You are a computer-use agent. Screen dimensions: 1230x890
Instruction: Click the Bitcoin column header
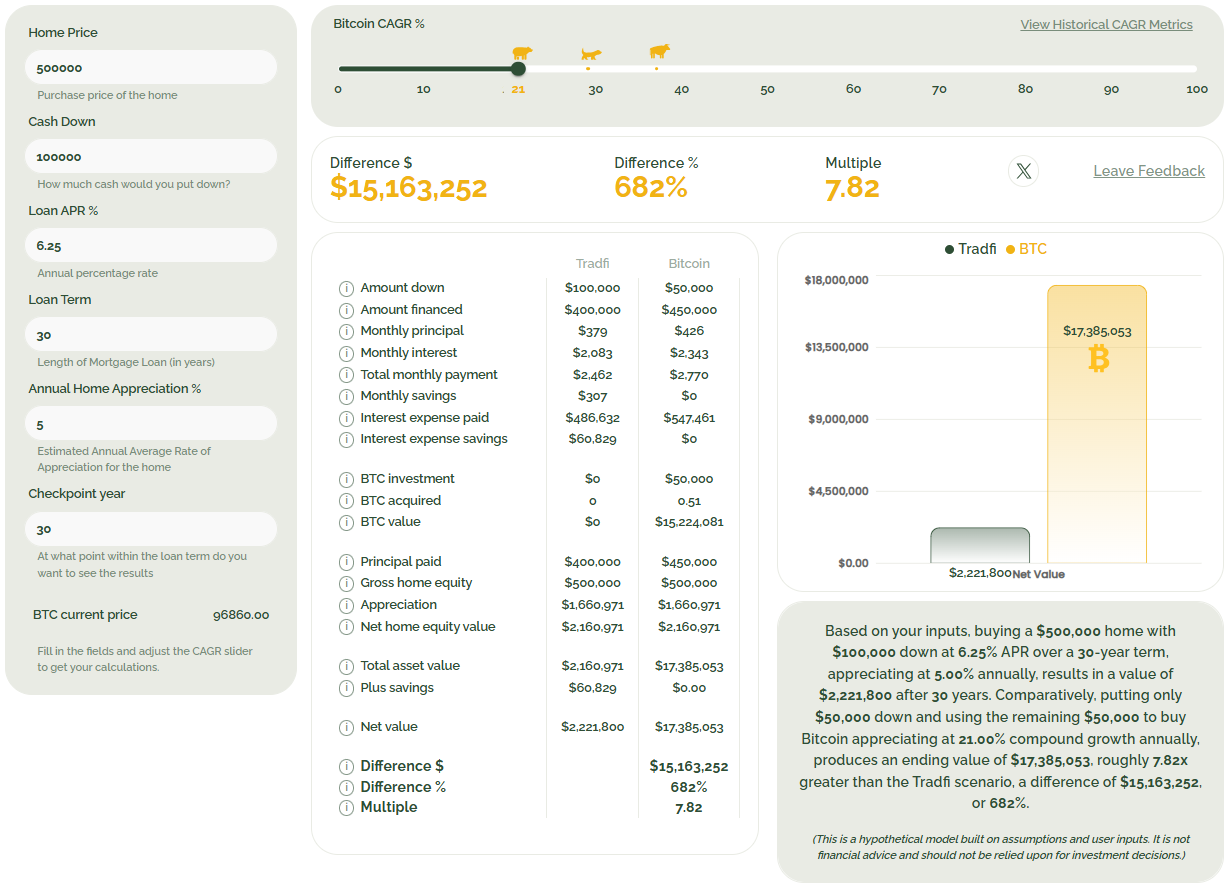tap(689, 264)
